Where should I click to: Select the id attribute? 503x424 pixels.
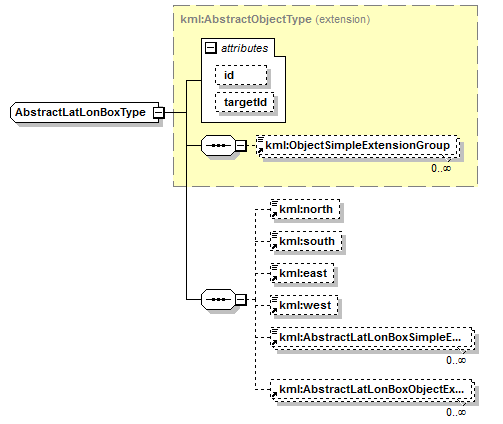[241, 75]
